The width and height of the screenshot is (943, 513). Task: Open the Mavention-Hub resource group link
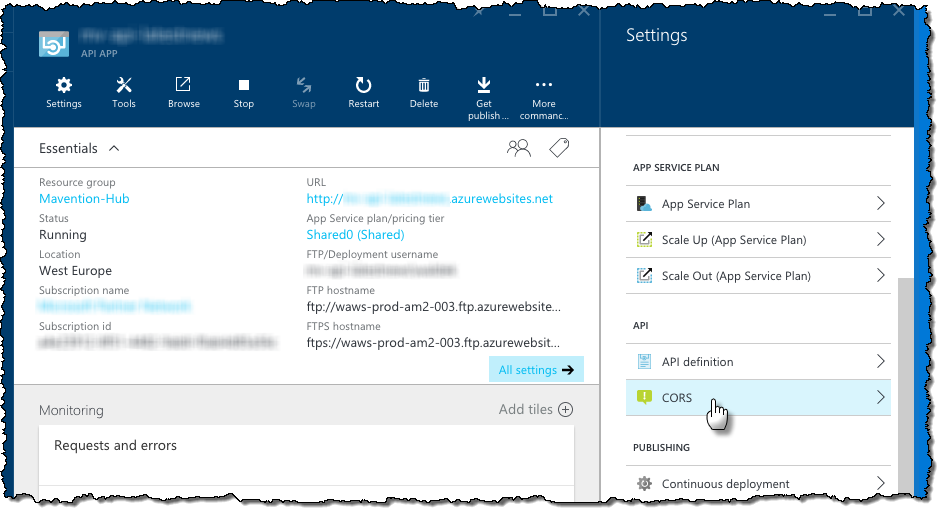tap(84, 198)
